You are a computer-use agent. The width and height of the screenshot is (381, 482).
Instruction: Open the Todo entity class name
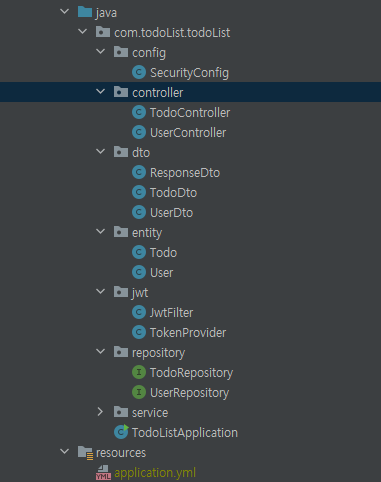(163, 253)
